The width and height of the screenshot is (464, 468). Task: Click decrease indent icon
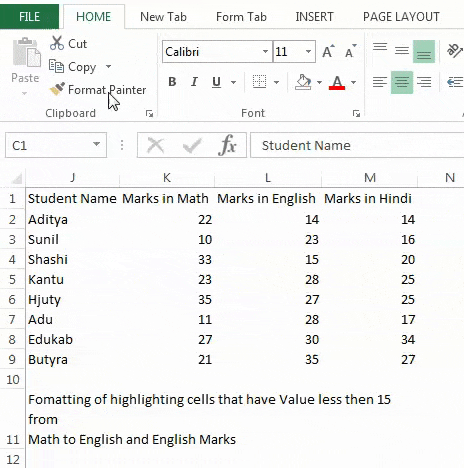[455, 82]
